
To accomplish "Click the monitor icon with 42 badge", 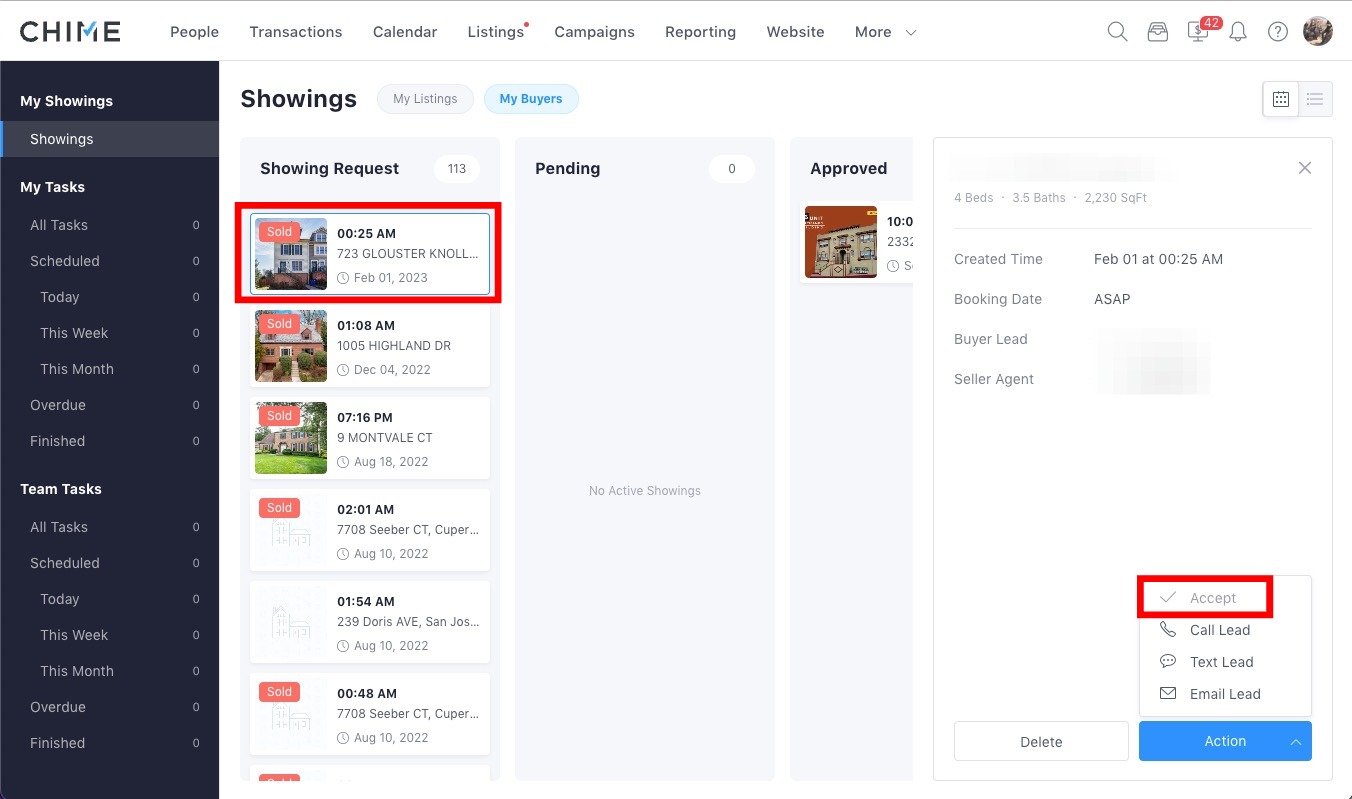I will 1197,32.
